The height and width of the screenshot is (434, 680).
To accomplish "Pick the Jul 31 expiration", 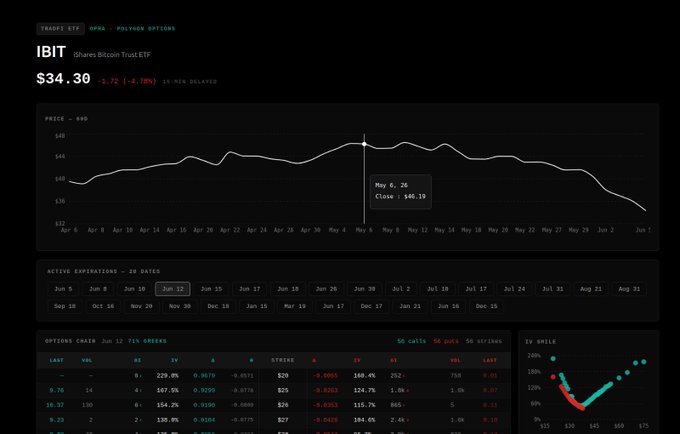I will click(x=552, y=289).
